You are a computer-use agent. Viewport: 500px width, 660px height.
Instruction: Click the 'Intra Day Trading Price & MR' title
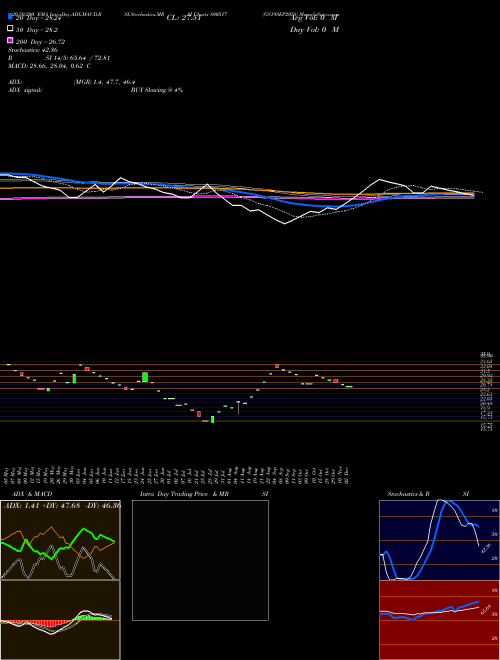(x=184, y=494)
